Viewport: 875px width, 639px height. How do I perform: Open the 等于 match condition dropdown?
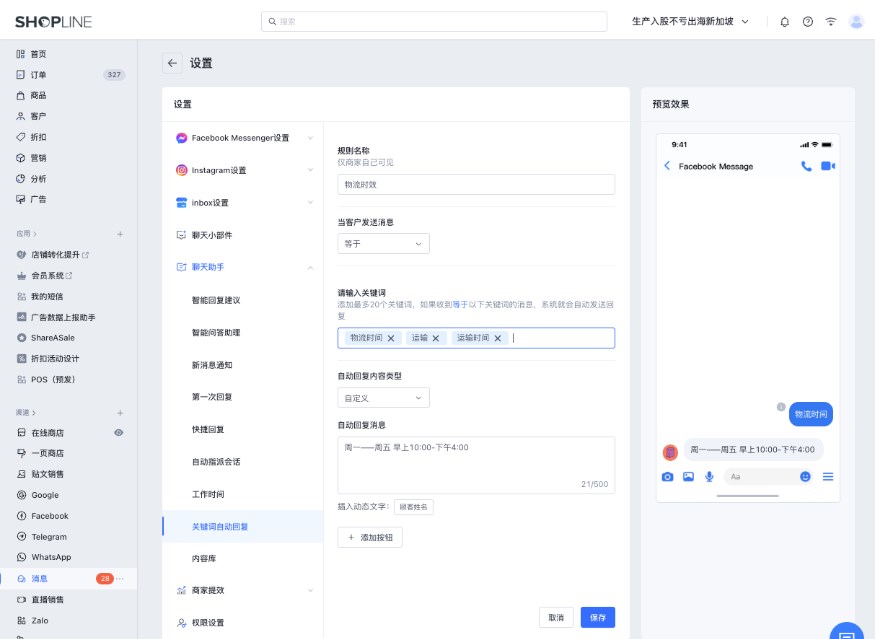pyautogui.click(x=383, y=244)
